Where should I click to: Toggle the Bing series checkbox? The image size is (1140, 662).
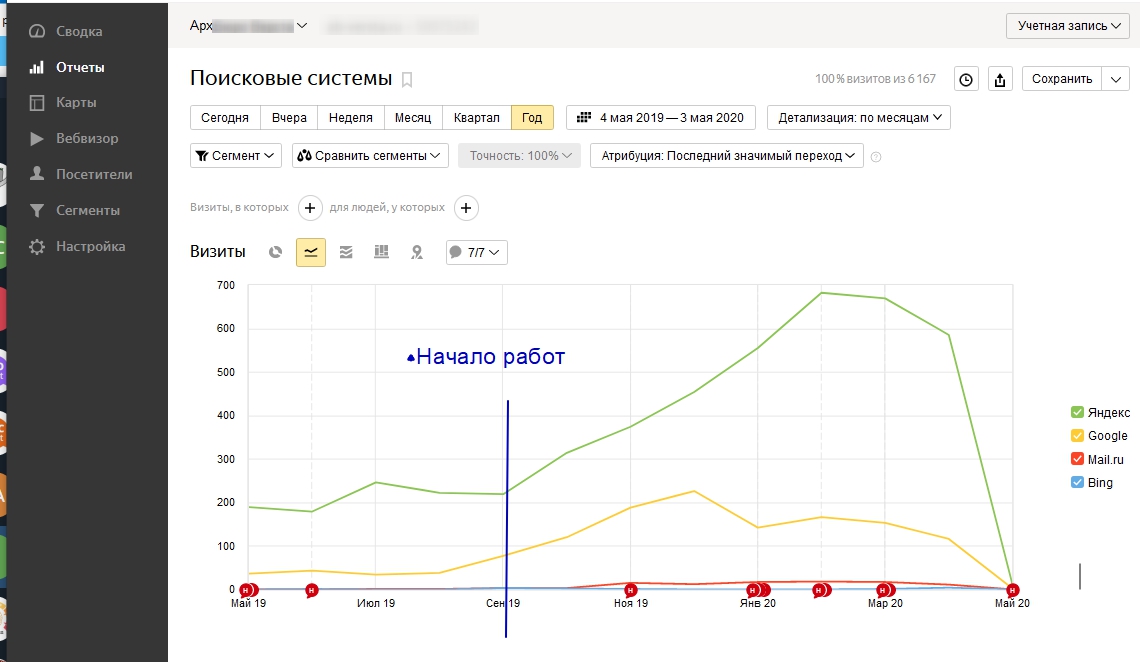[x=1077, y=483]
